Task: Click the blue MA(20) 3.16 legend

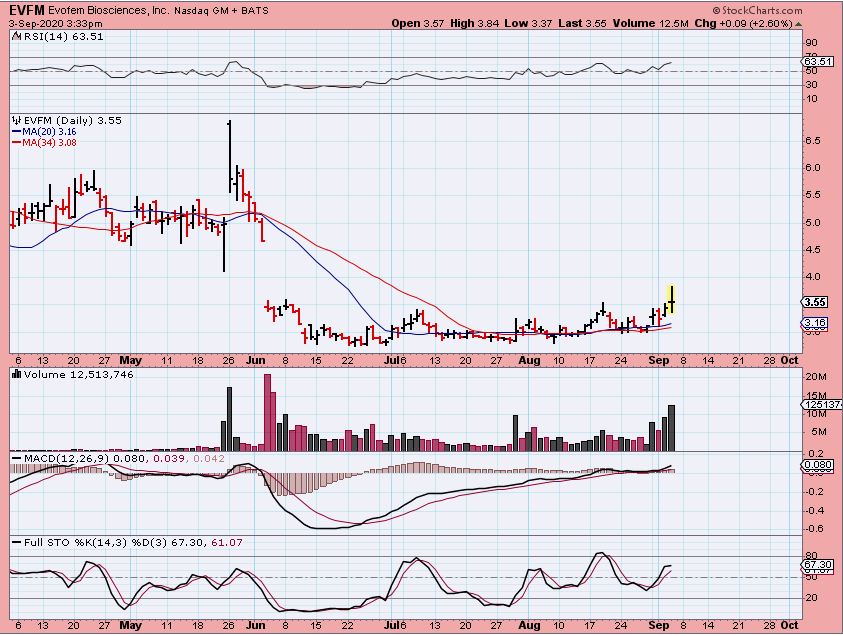Action: 44,132
